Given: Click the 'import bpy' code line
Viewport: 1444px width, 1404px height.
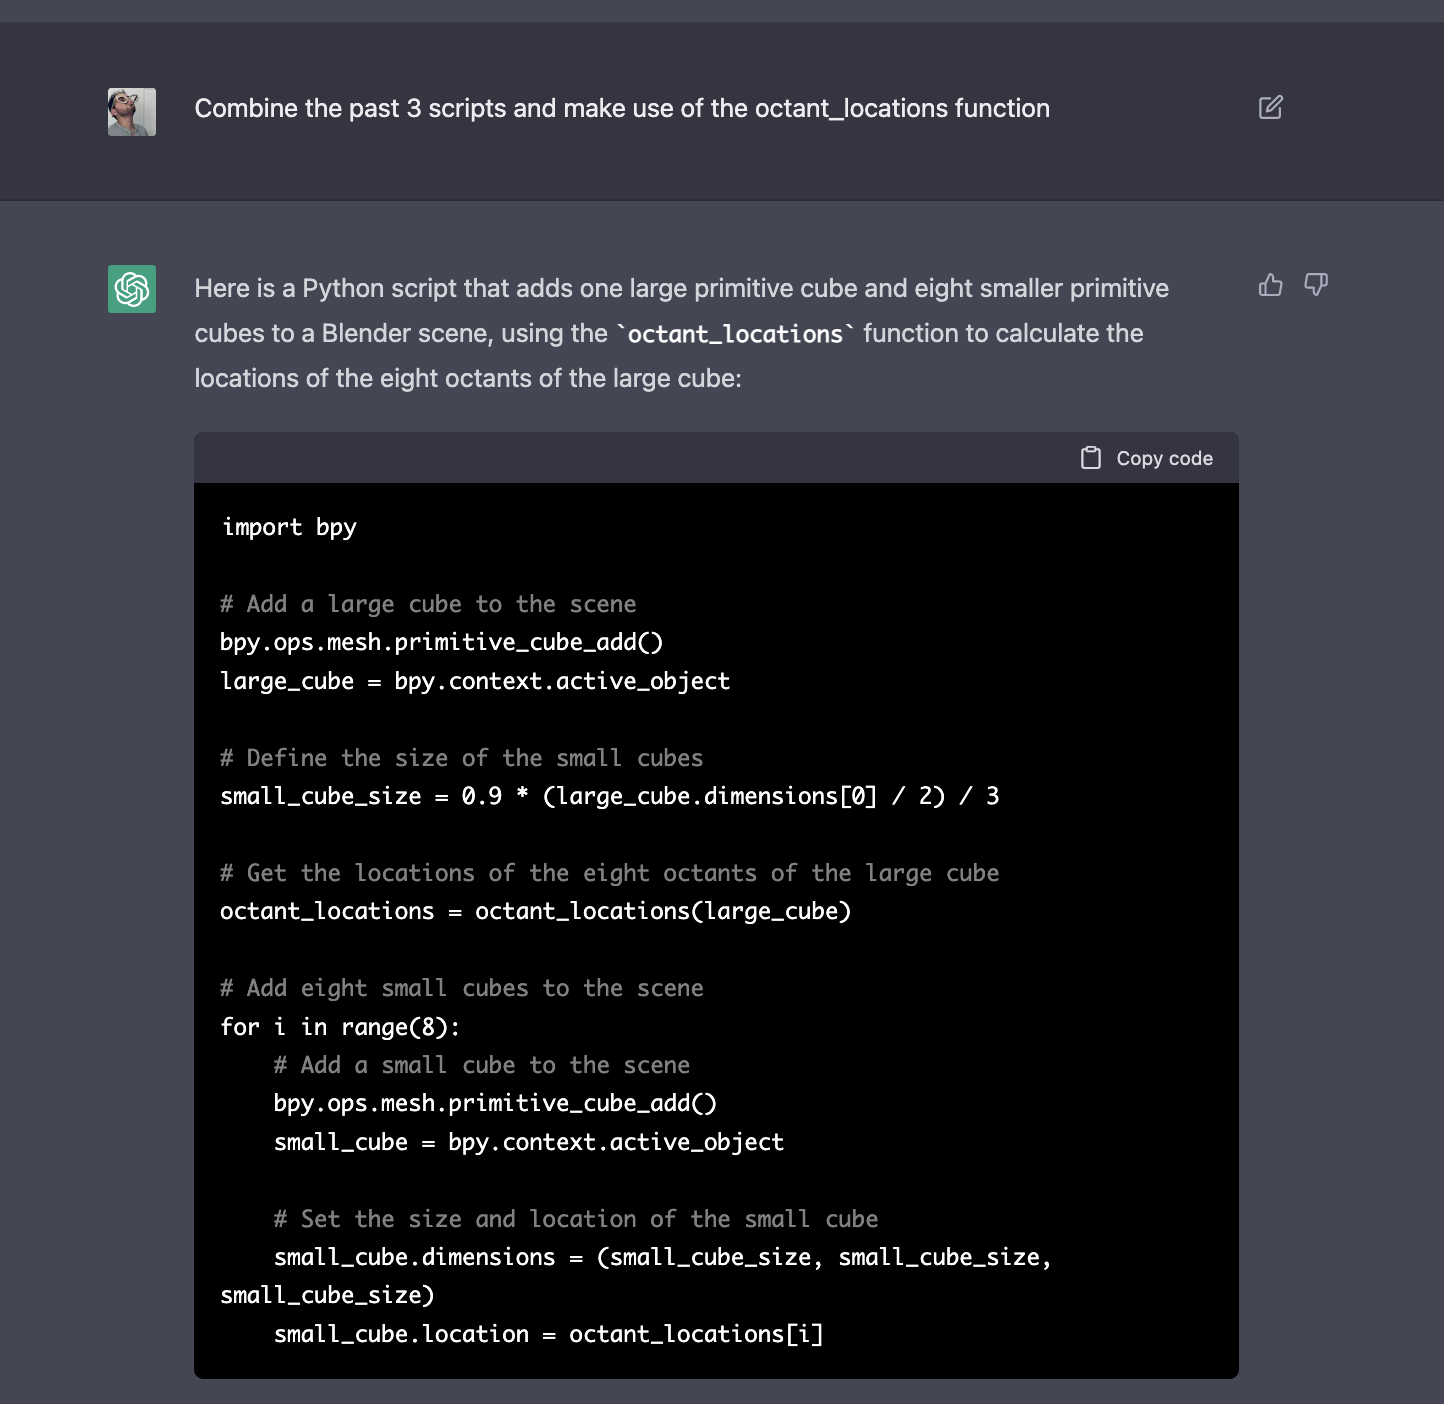Looking at the screenshot, I should coord(289,527).
